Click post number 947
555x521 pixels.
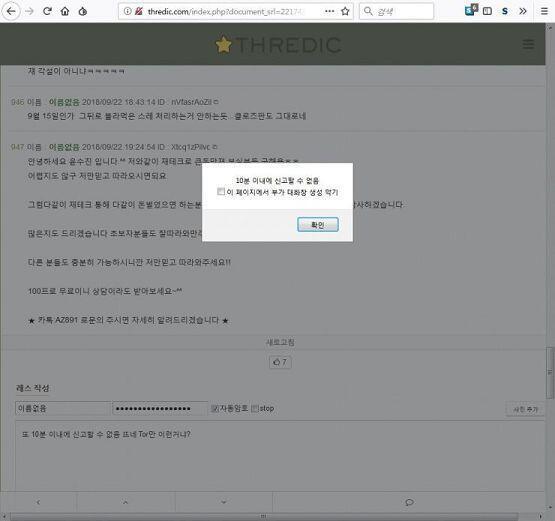pyautogui.click(x=17, y=147)
